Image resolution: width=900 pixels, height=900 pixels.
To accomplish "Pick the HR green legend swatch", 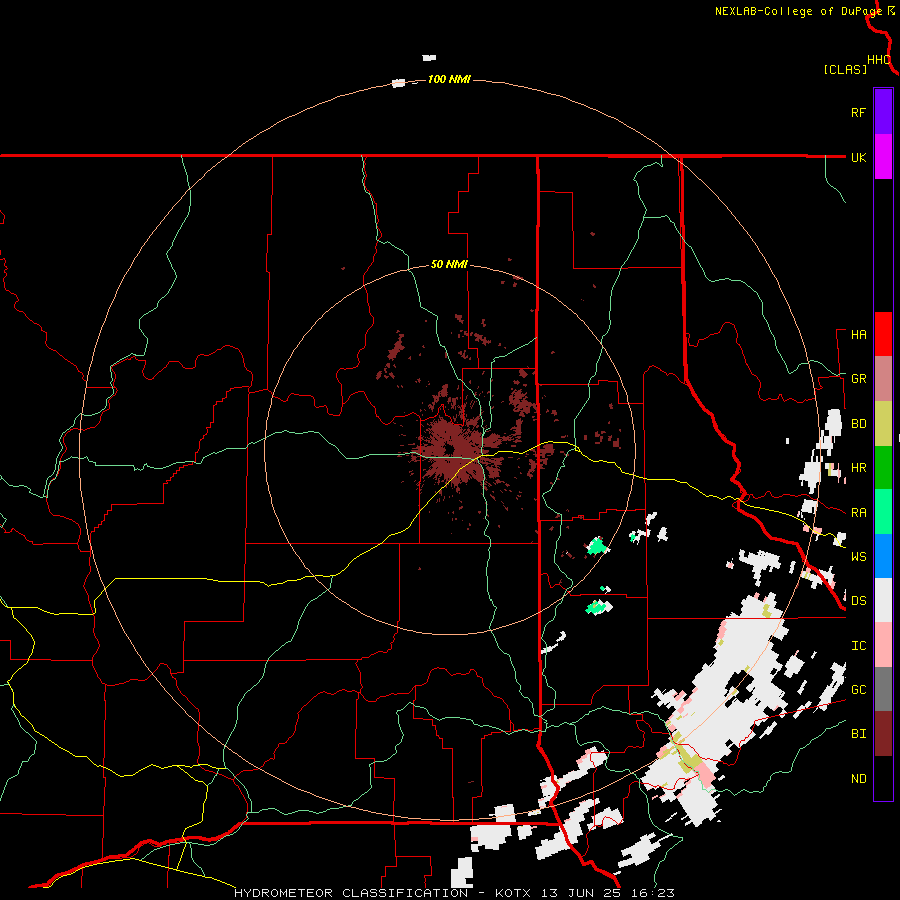I will point(883,467).
